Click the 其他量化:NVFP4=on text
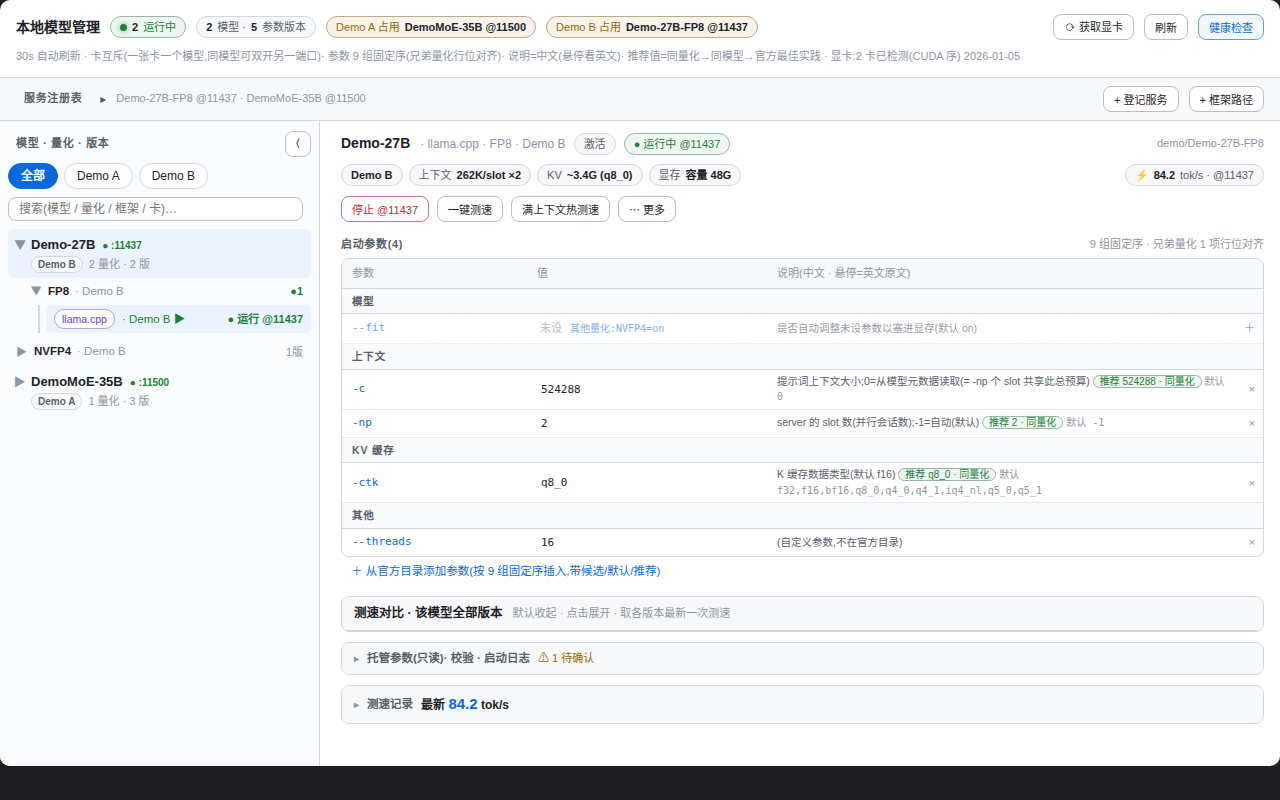The height and width of the screenshot is (800, 1280). coord(617,328)
